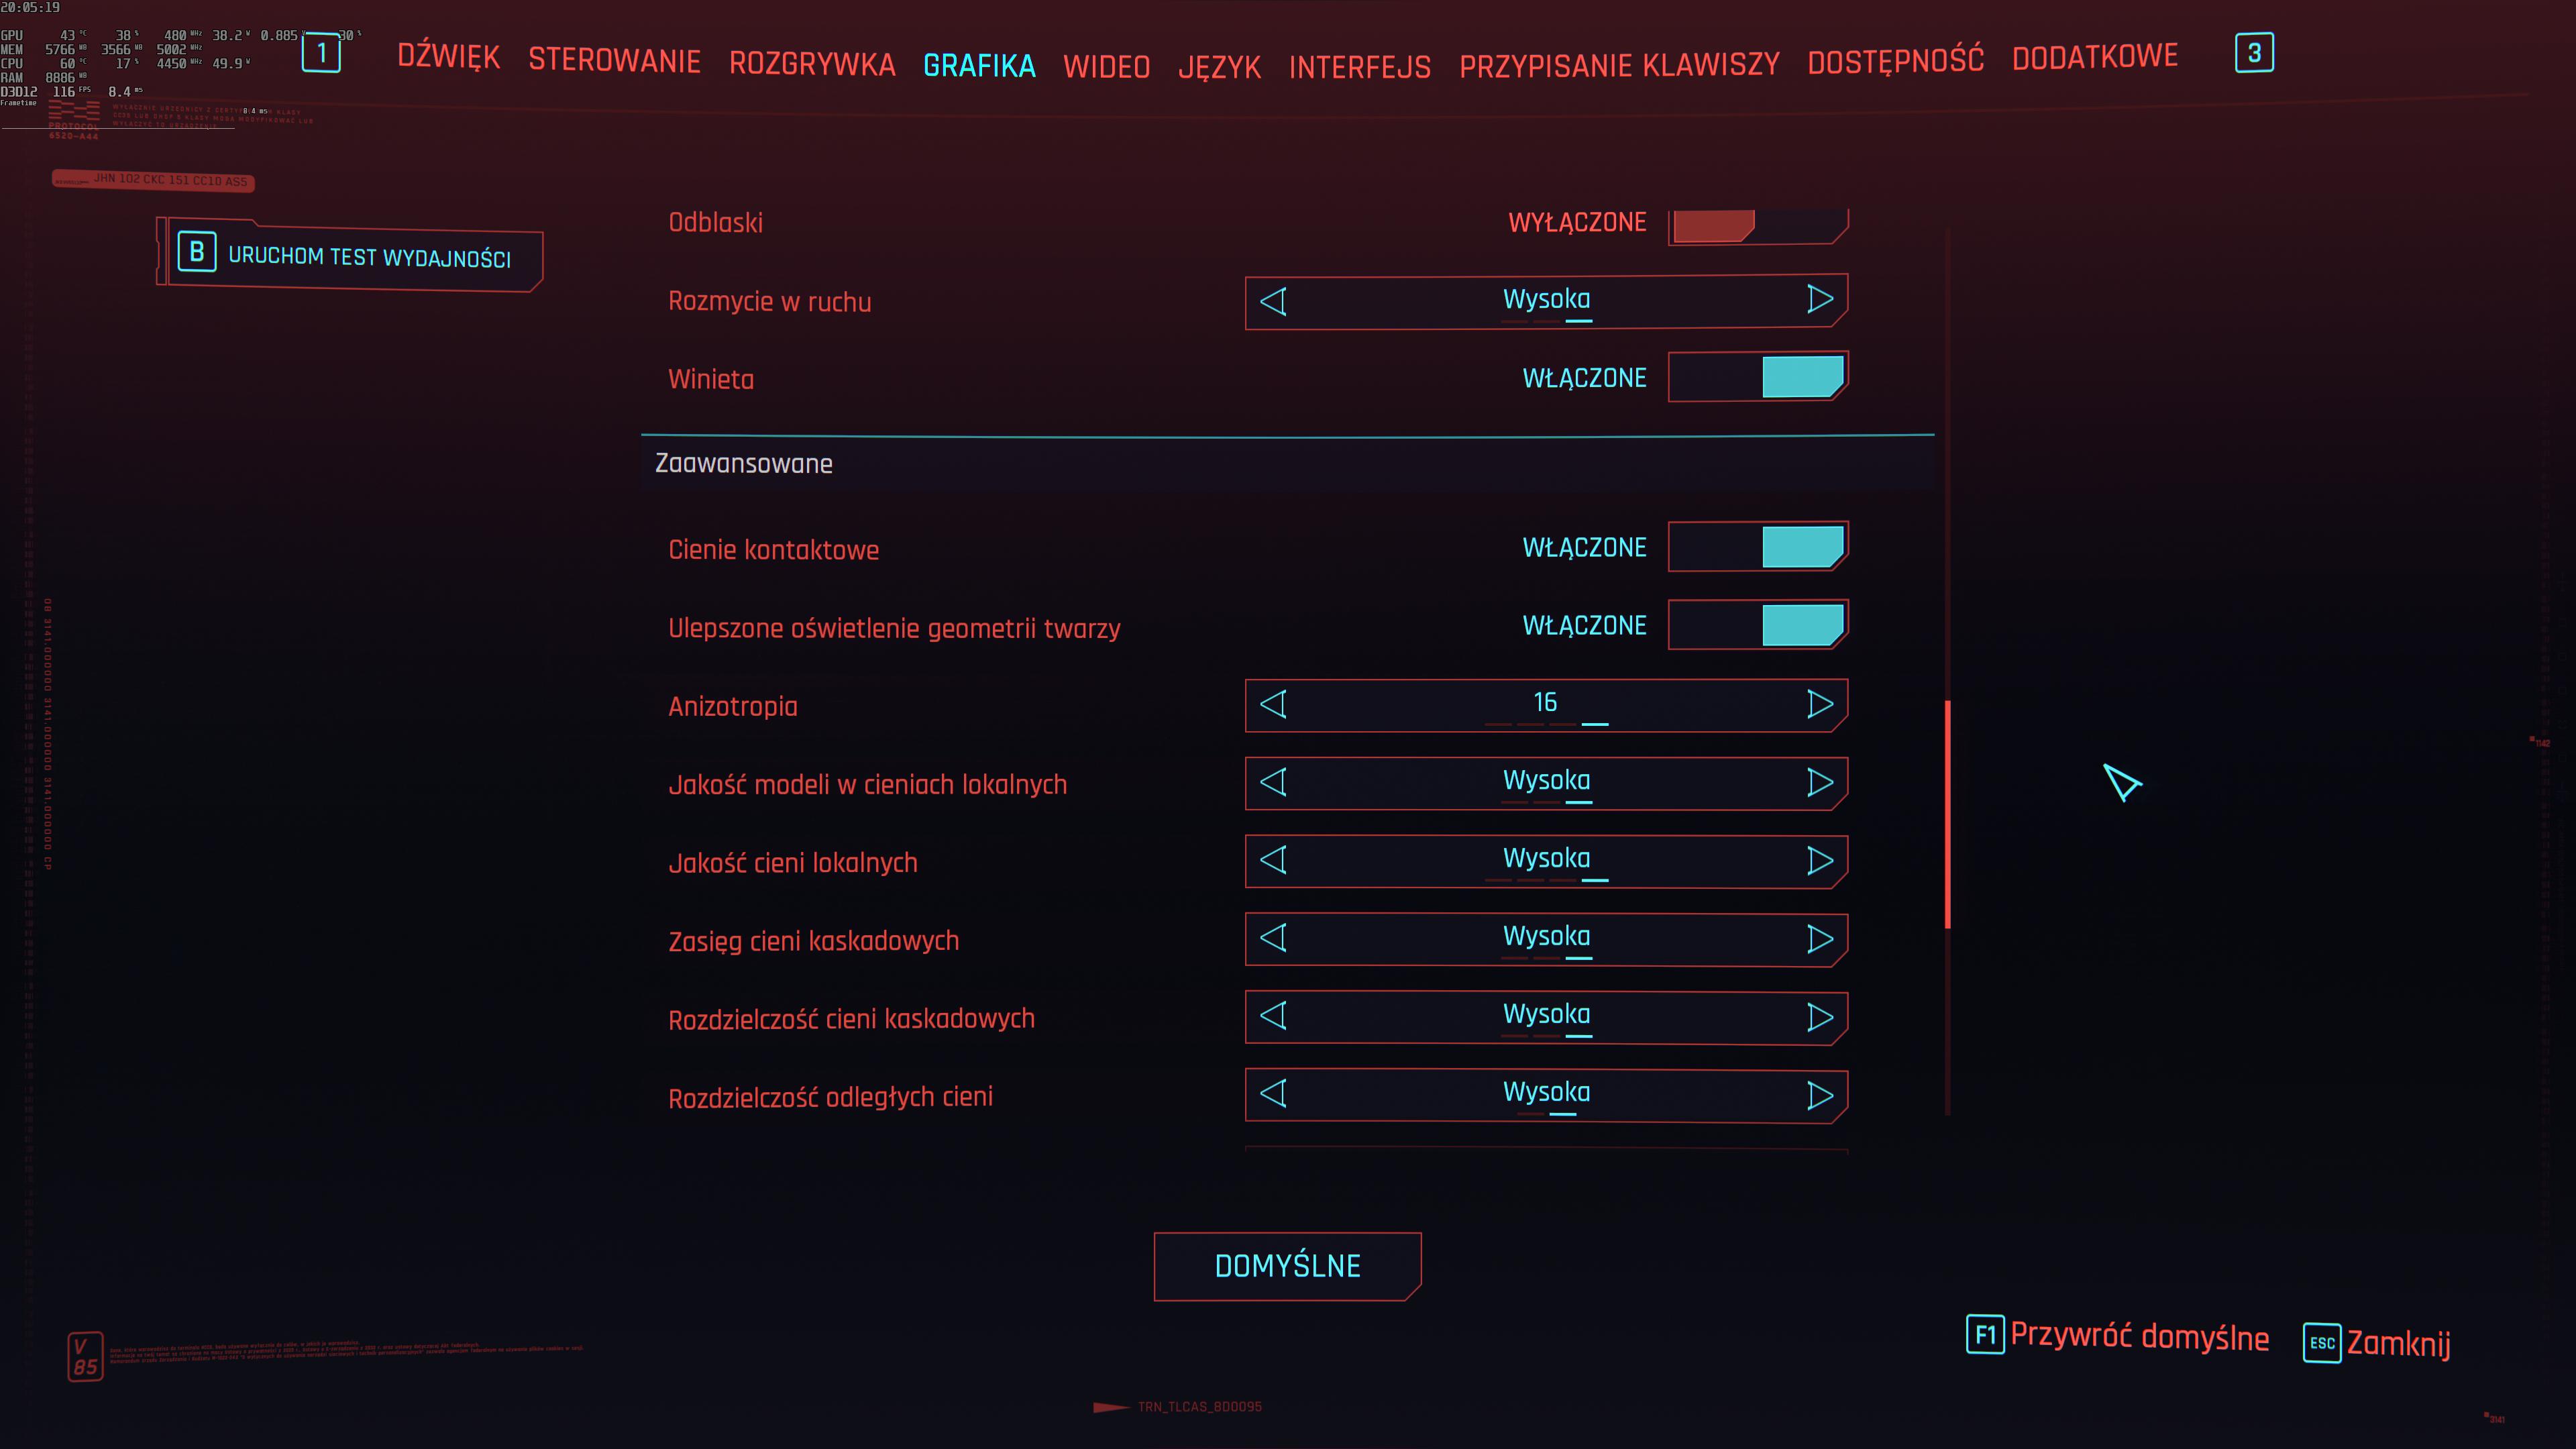
Task: Click right arrow for Jakość modeli w cieniach lokalnych
Action: pyautogui.click(x=1820, y=782)
